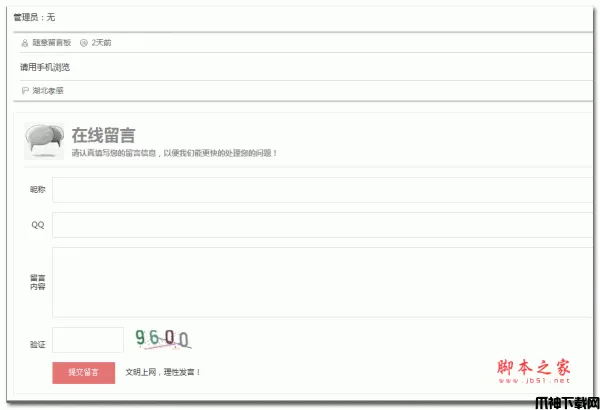Focus the QQ number input field
Image resolution: width=600 pixels, height=410 pixels.
click(322, 225)
